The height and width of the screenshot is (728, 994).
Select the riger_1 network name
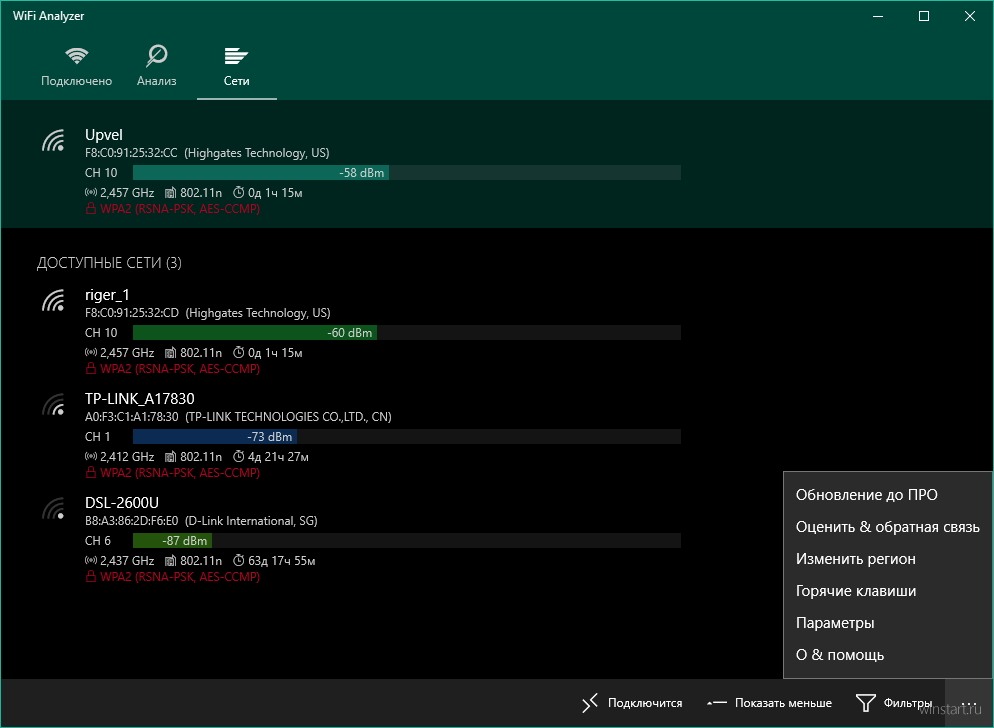[x=107, y=294]
